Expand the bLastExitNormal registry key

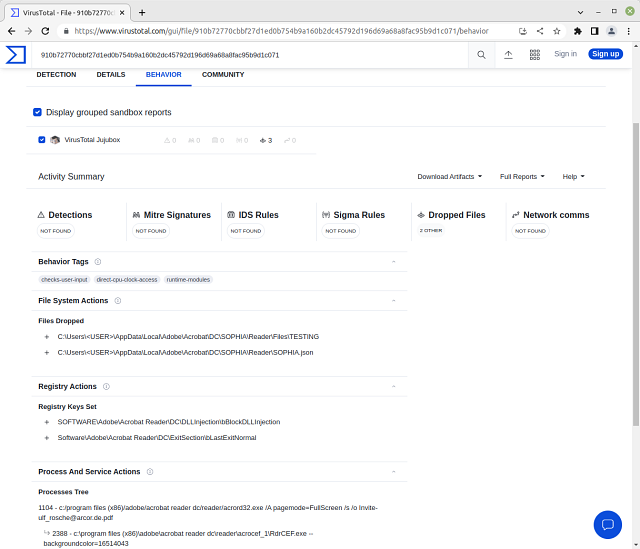(x=47, y=438)
